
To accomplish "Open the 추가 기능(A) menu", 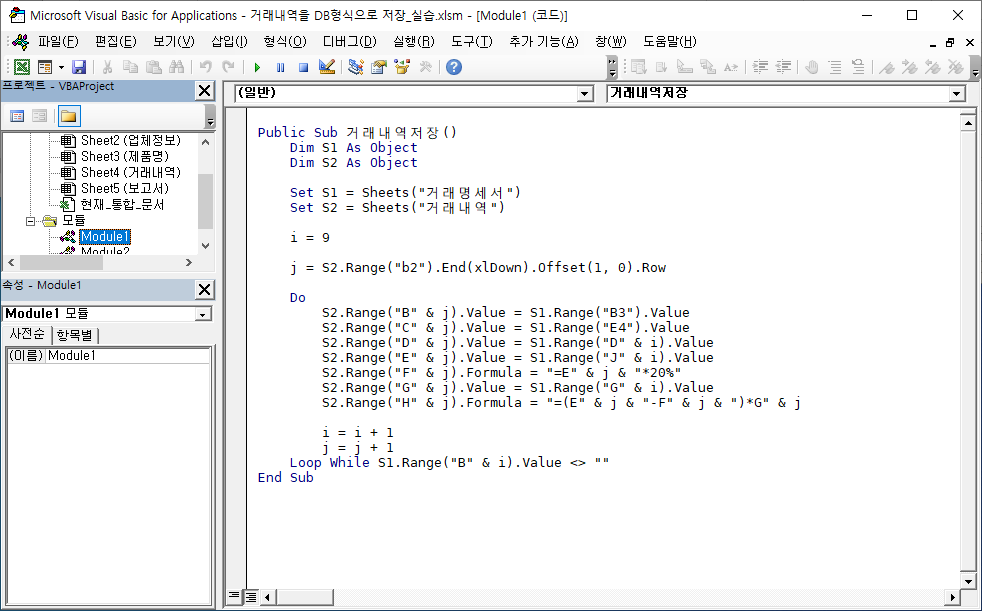I will 544,42.
